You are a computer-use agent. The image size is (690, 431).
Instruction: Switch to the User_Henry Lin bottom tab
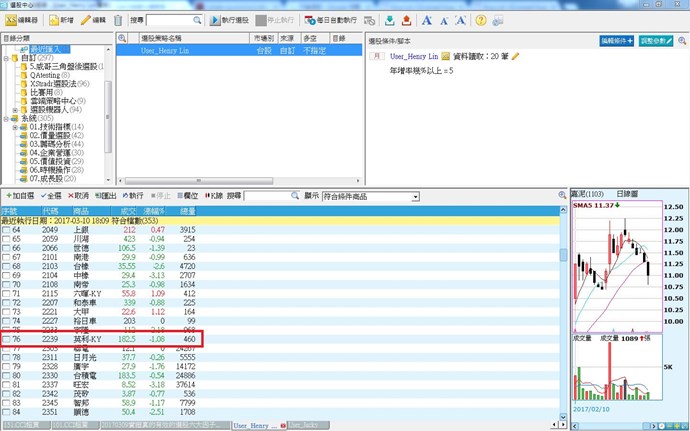(255, 425)
